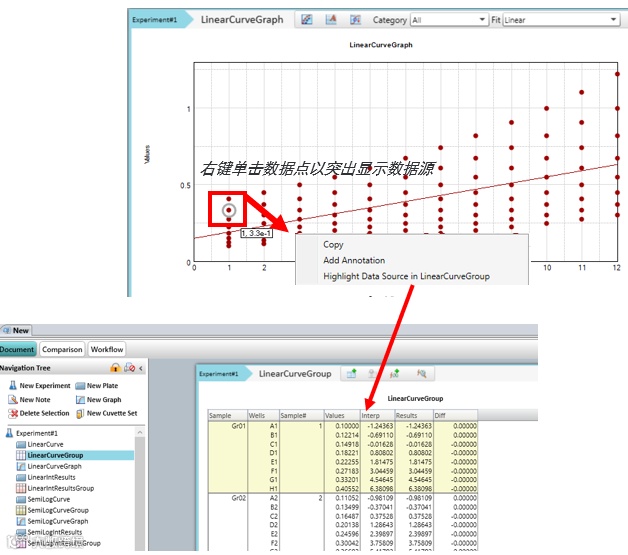Open the Fit dropdown set to Linear
The image size is (628, 555).
tap(561, 20)
